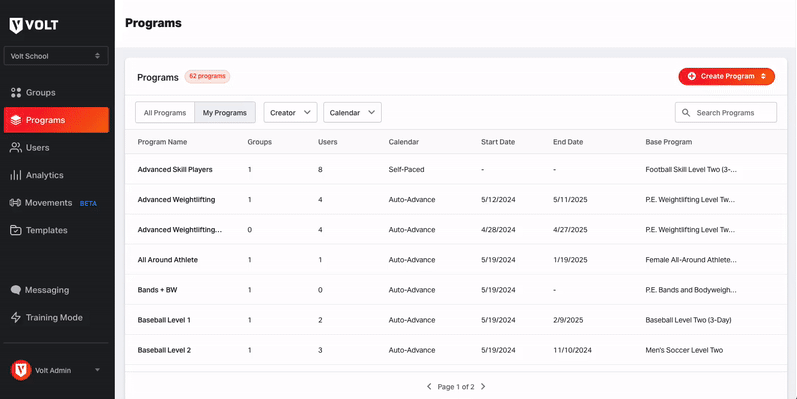Click Base Program column header
The image size is (797, 399).
[x=668, y=142]
